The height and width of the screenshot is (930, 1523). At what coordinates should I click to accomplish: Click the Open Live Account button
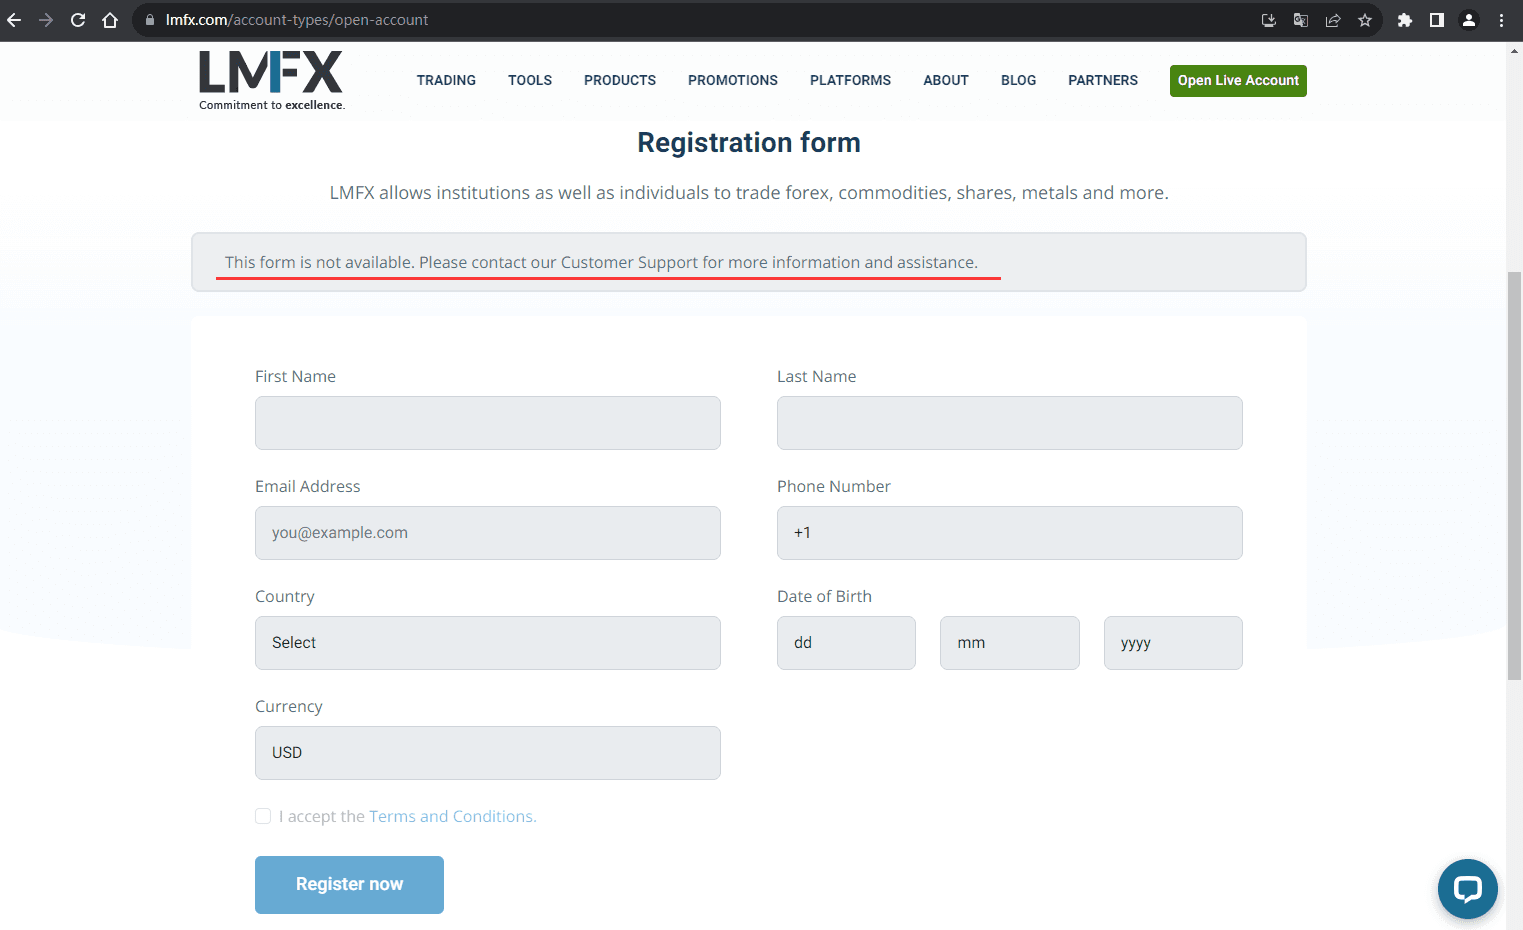point(1238,81)
